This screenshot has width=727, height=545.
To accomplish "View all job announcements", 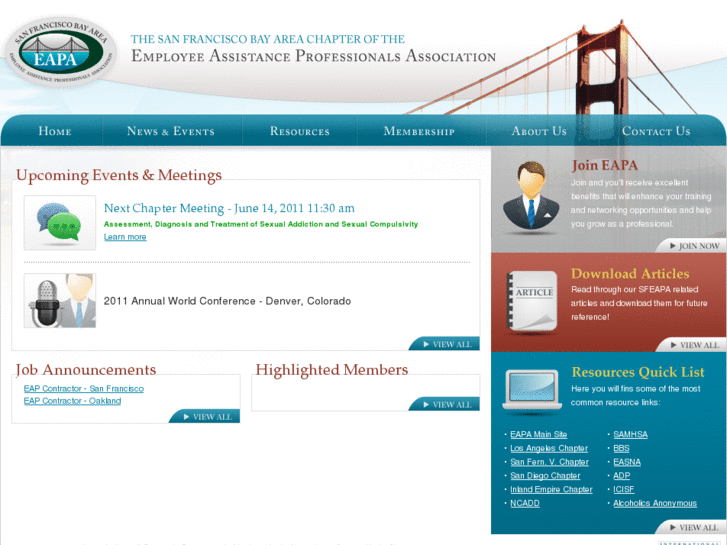I will [x=204, y=417].
